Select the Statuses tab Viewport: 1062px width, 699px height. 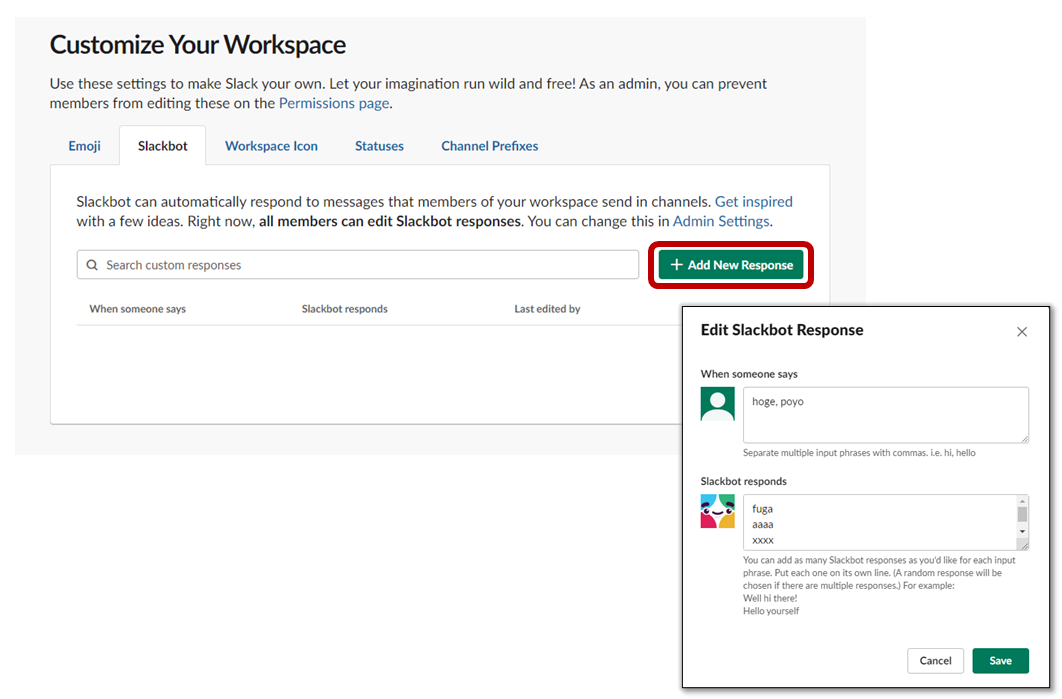tap(379, 145)
